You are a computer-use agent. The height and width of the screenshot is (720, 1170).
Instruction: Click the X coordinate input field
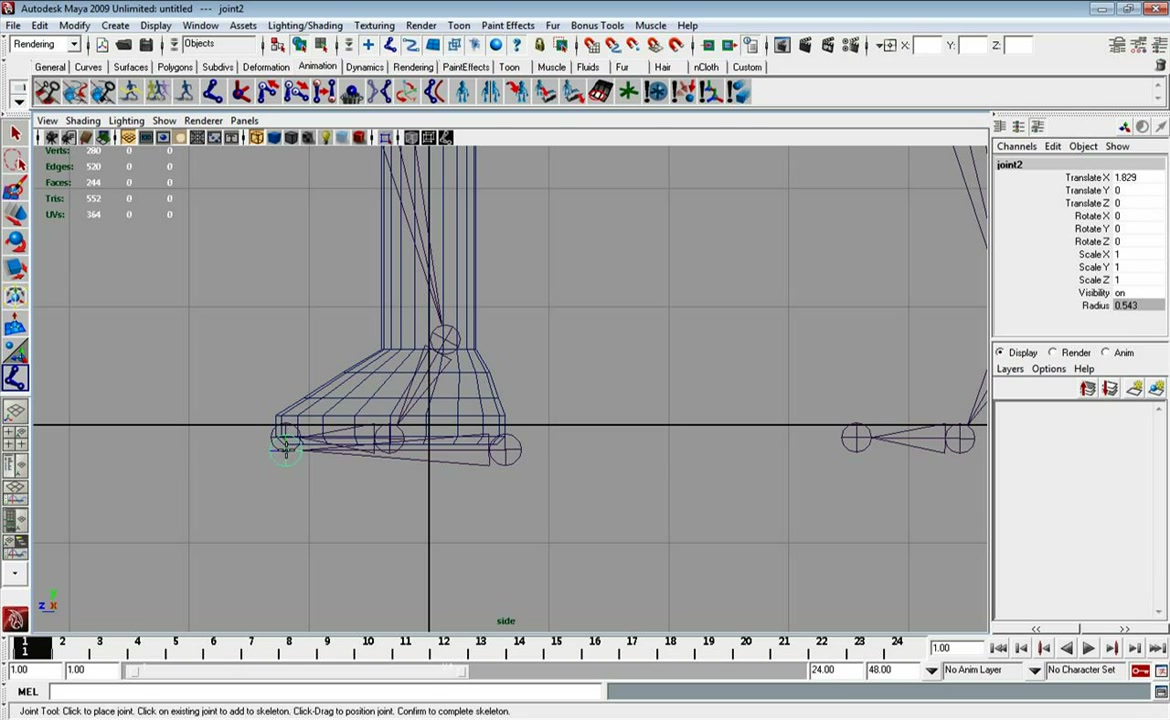[x=927, y=46]
